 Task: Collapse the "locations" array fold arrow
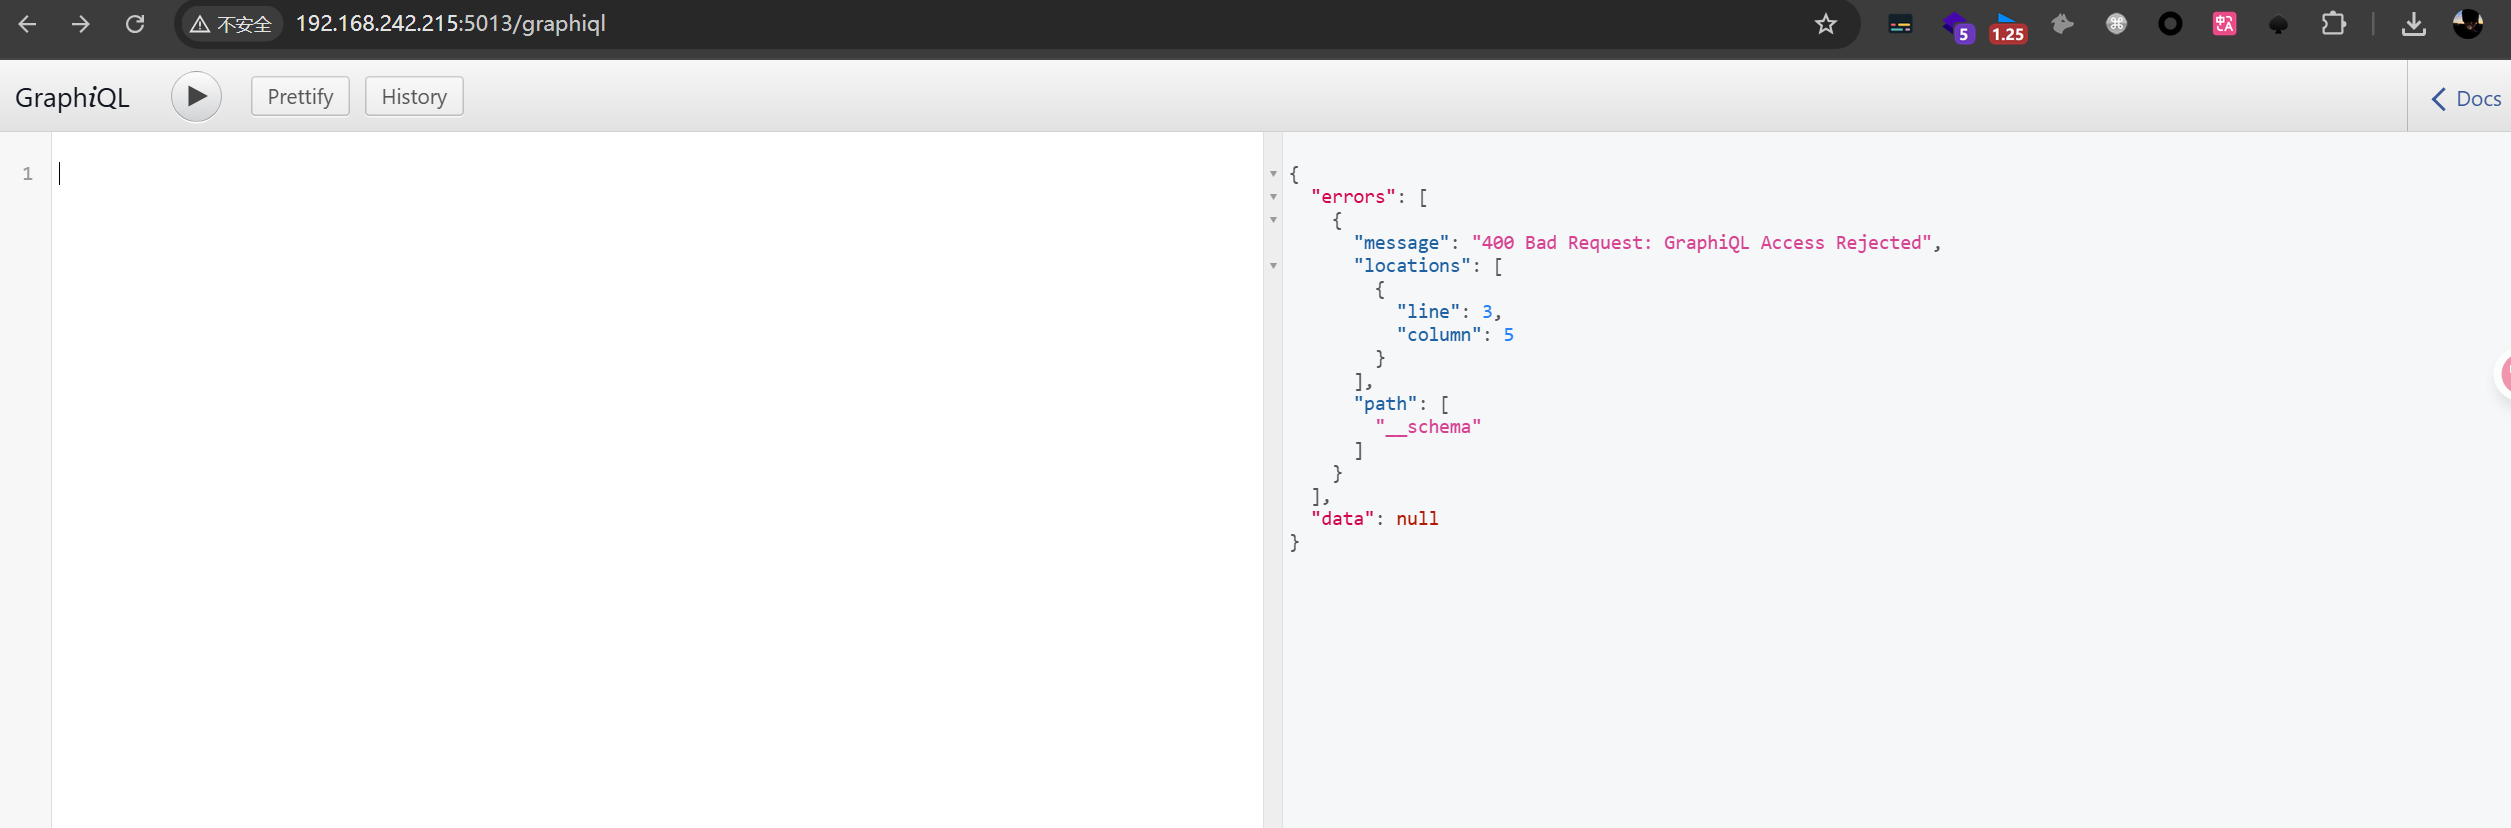[1273, 266]
